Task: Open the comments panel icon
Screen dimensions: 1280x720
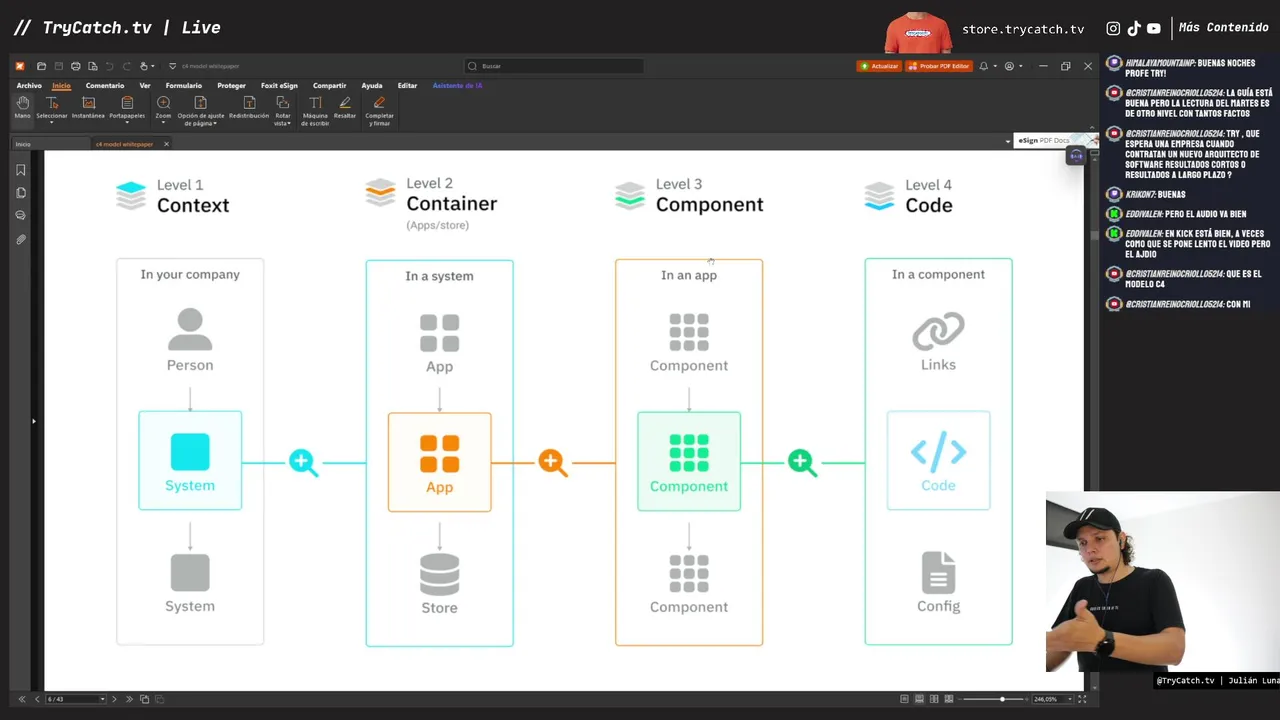Action: coord(21,216)
